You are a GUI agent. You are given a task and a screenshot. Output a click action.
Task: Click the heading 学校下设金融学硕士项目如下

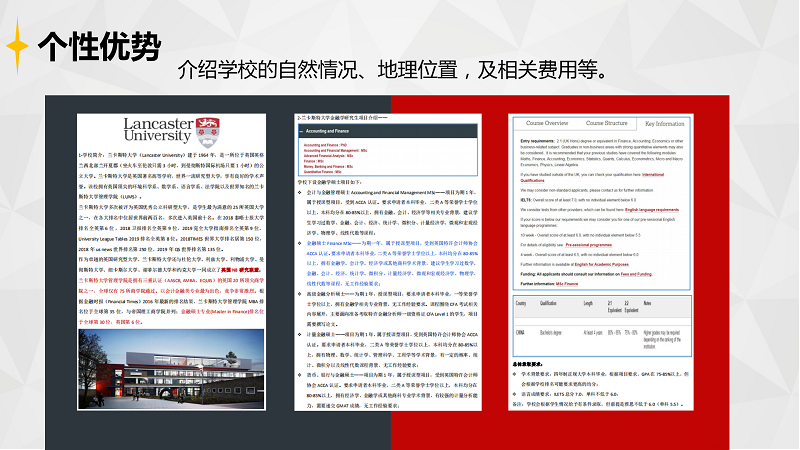(330, 182)
